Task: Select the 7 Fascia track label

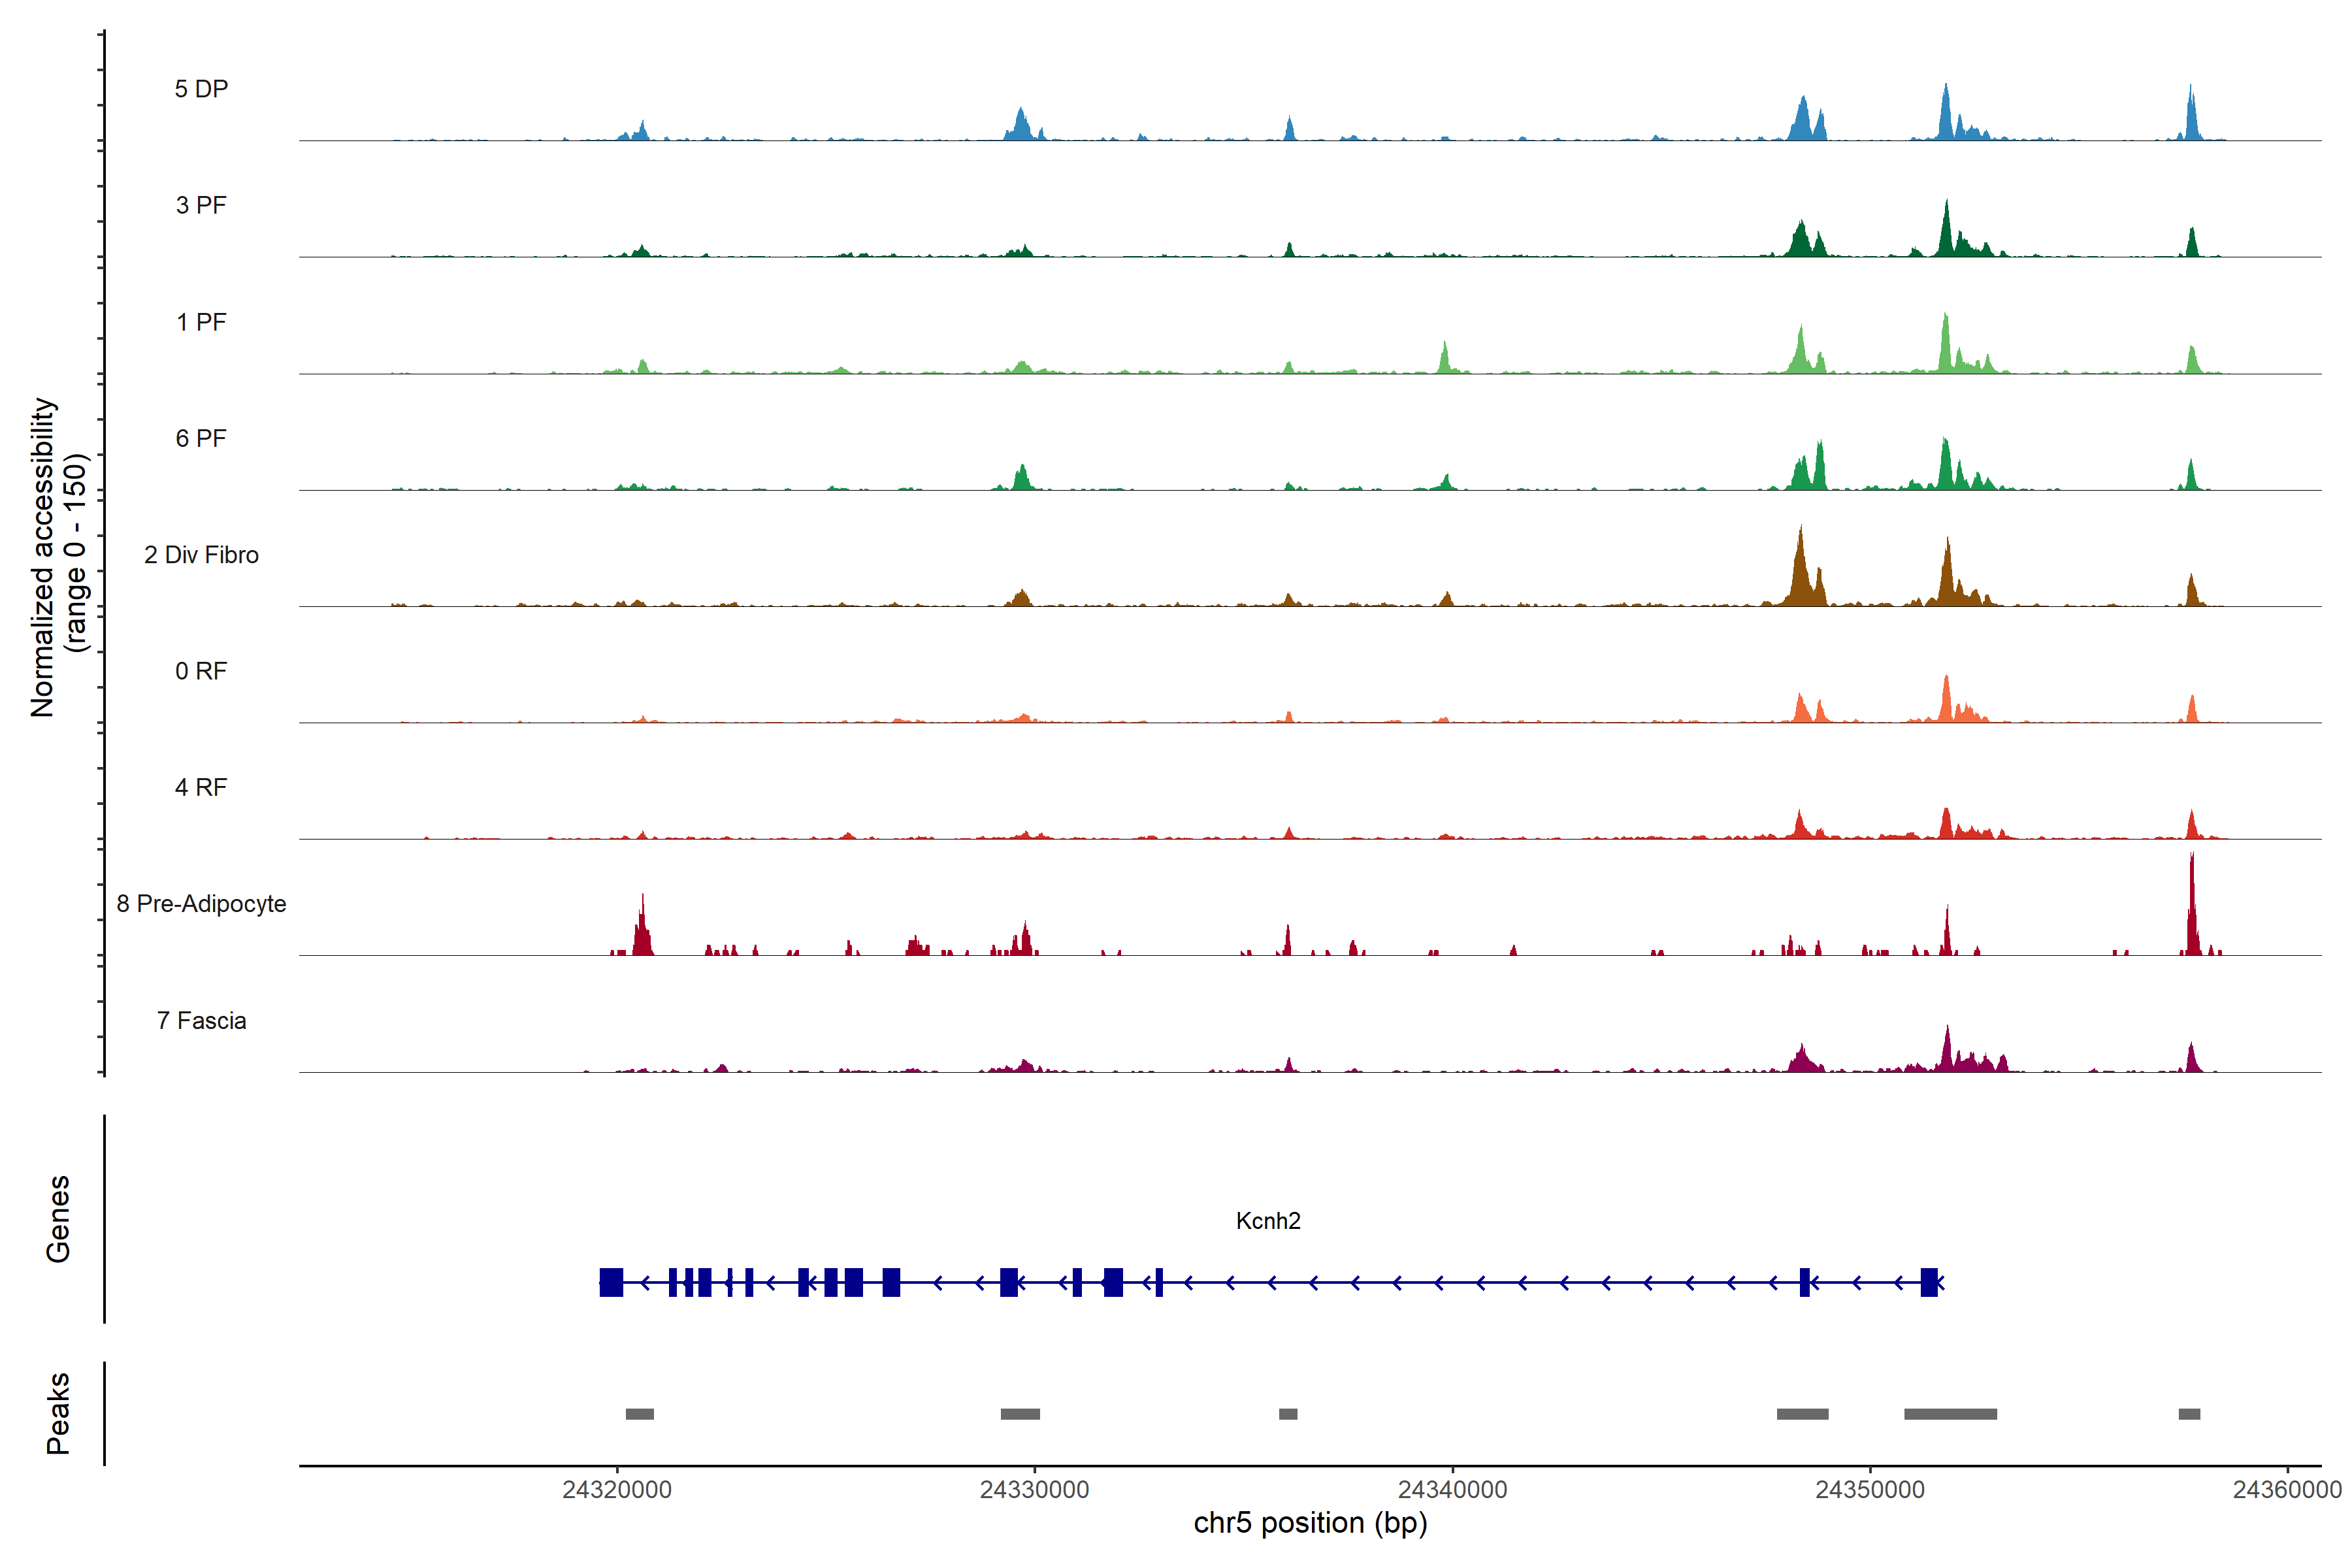Action: click(x=201, y=1020)
